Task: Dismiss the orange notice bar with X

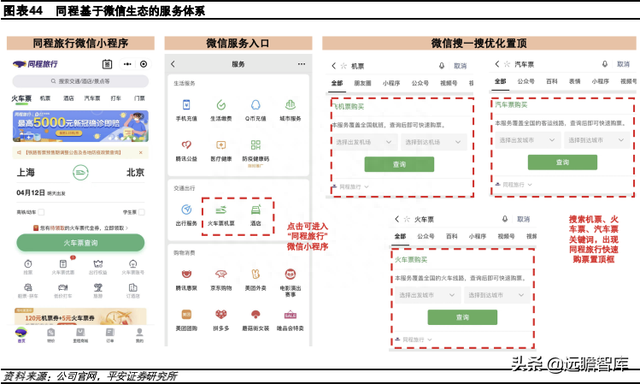Action: click(140, 152)
